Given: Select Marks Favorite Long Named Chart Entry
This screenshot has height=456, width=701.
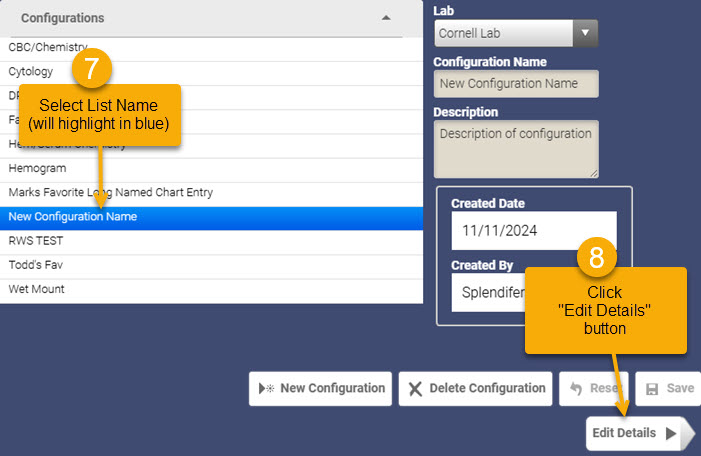Looking at the screenshot, I should 211,193.
